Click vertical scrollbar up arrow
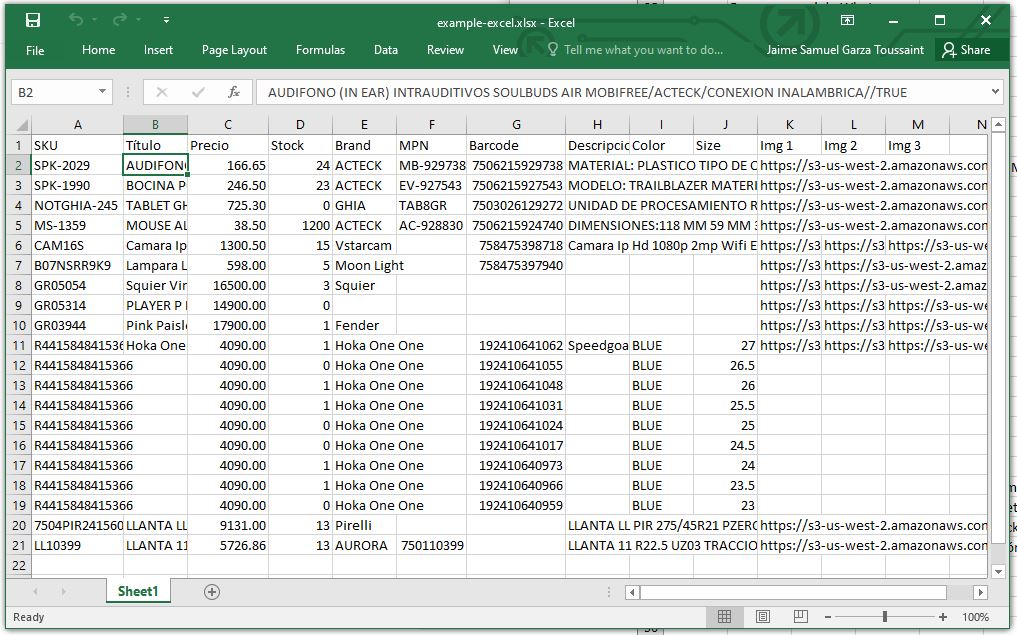The width and height of the screenshot is (1017, 635). [998, 125]
